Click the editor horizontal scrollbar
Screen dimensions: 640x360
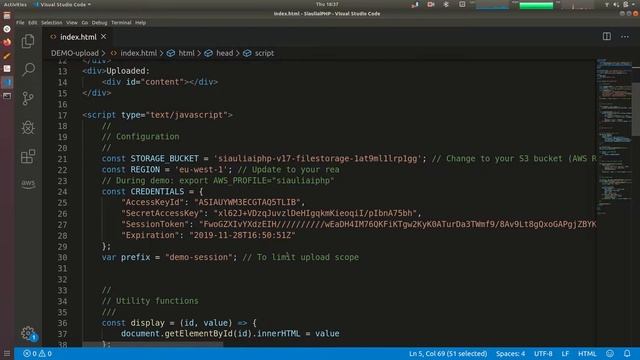tap(153, 344)
